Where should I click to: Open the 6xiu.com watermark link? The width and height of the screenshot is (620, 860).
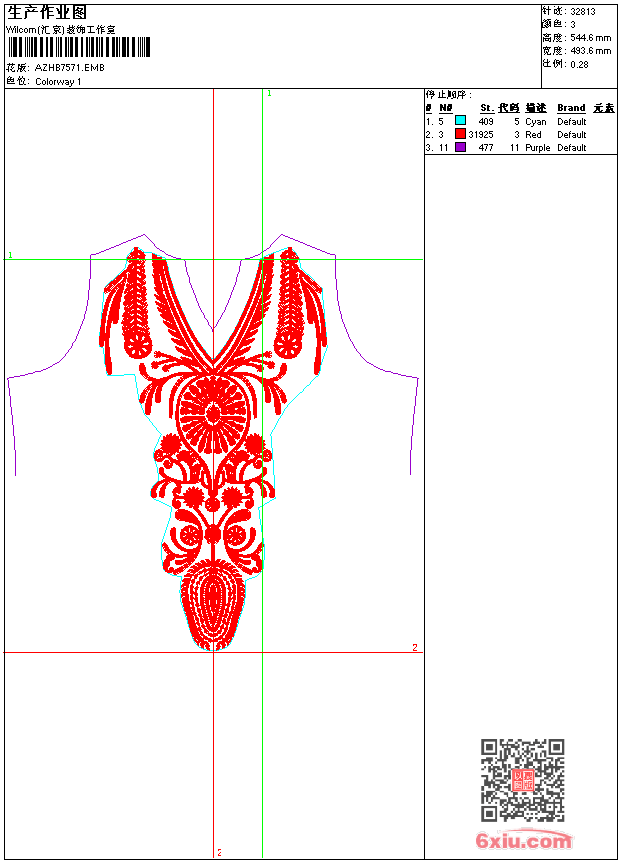coord(523,842)
